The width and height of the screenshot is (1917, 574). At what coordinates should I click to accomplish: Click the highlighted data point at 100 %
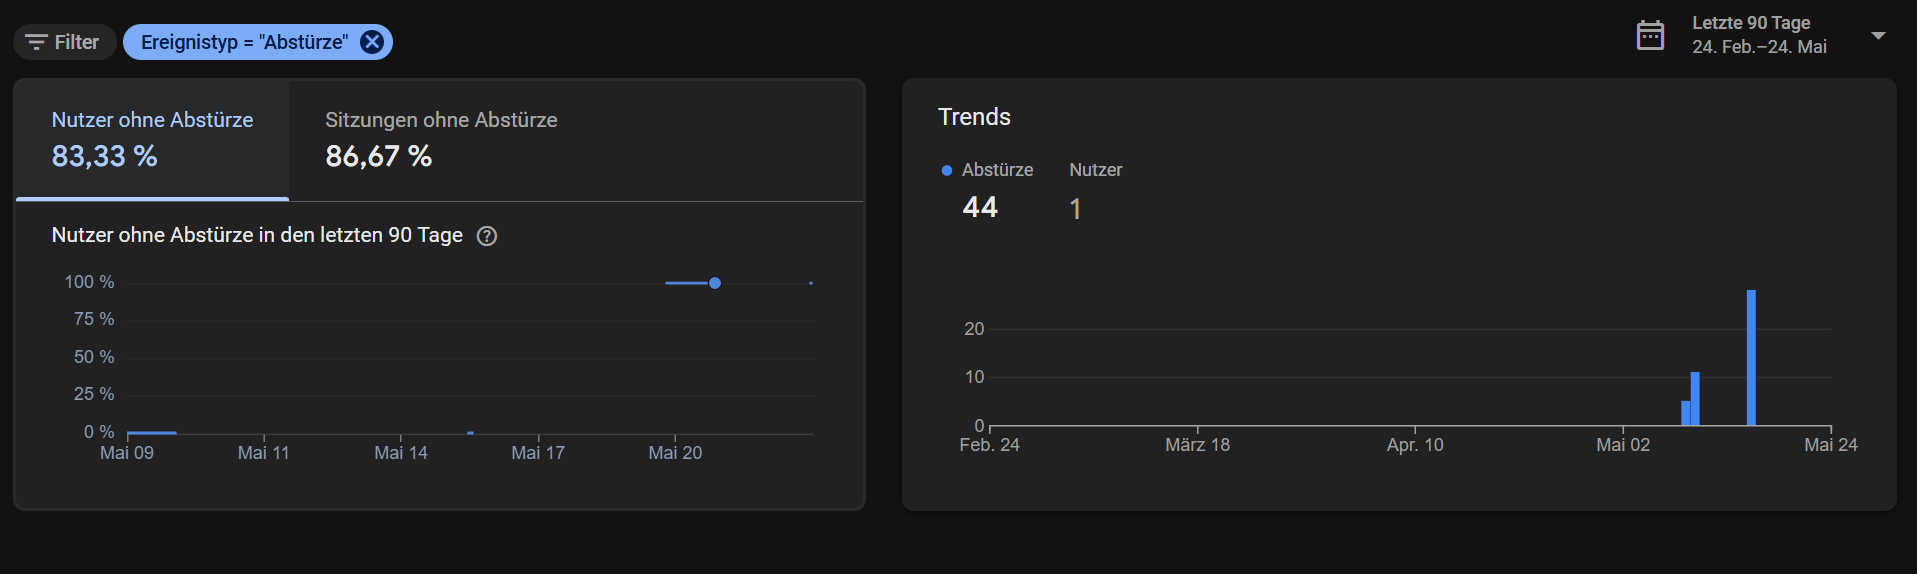(x=715, y=283)
